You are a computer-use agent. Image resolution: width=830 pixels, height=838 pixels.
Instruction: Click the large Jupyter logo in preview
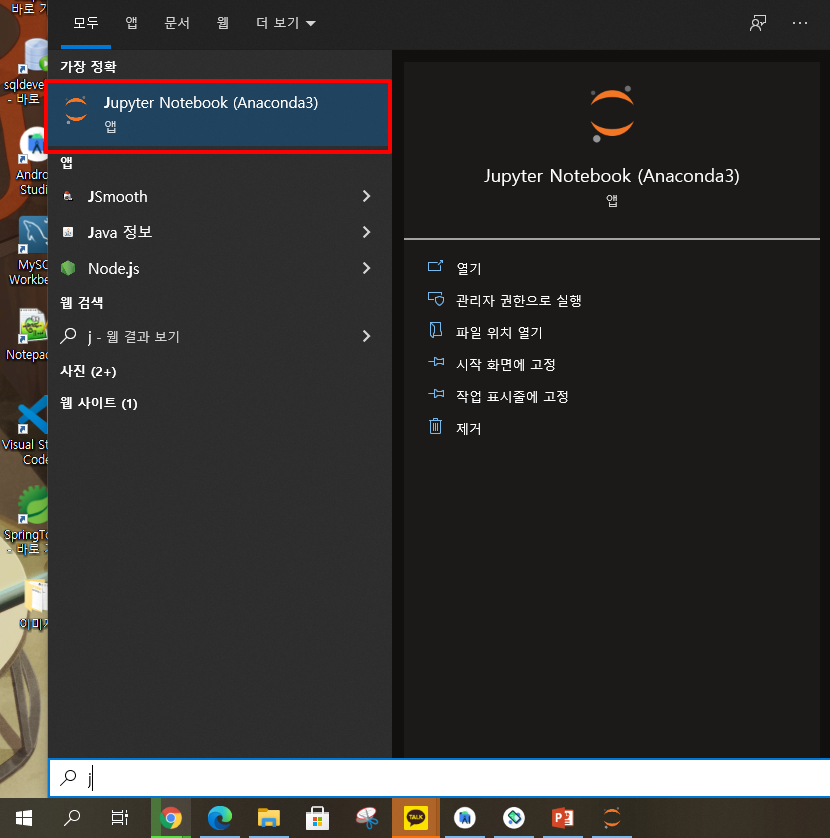click(612, 114)
